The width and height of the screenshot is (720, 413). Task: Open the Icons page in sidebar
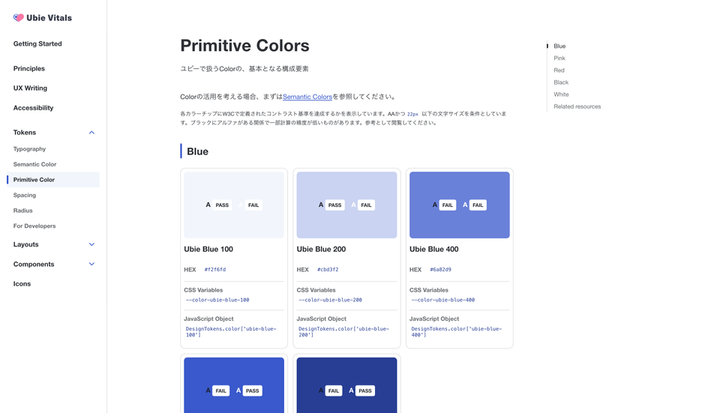(22, 284)
